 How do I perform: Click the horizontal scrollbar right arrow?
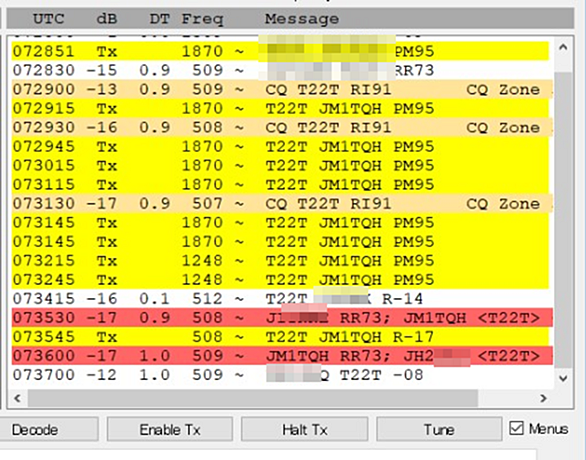pos(543,398)
